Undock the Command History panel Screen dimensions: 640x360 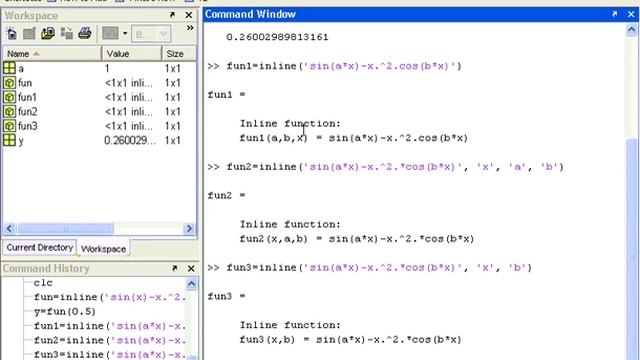[x=175, y=268]
